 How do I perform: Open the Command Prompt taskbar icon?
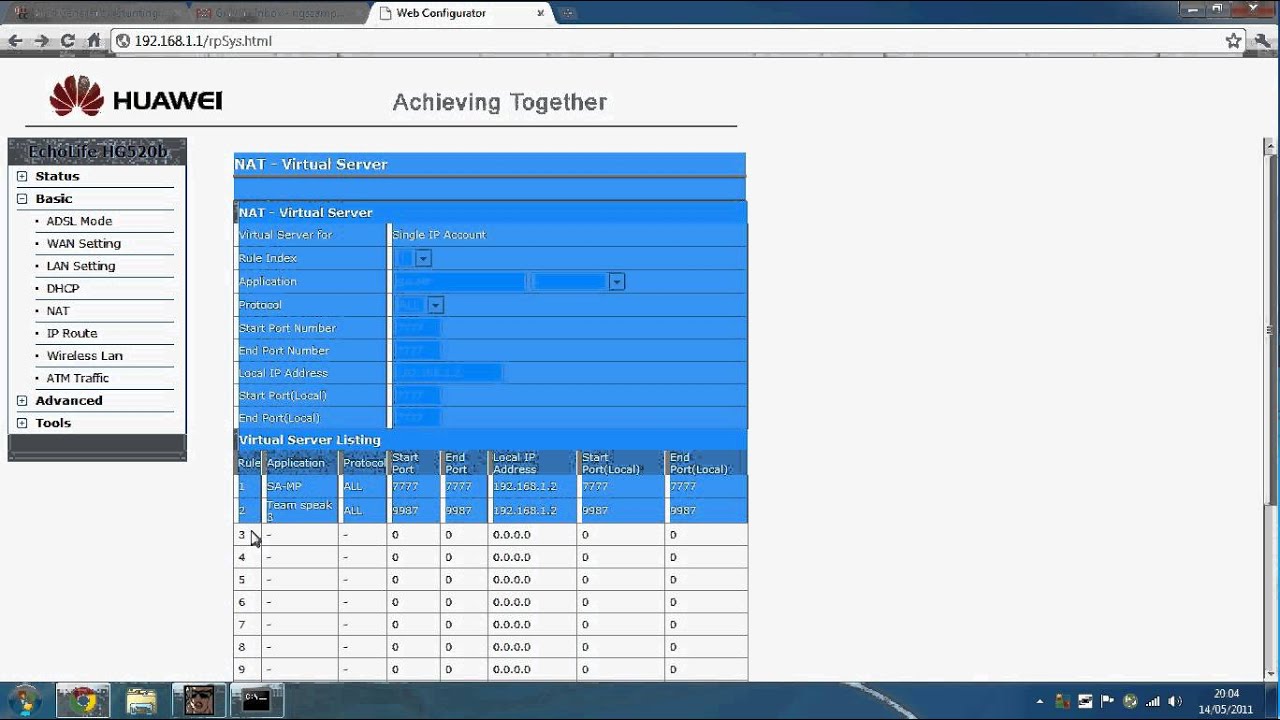[x=257, y=701]
